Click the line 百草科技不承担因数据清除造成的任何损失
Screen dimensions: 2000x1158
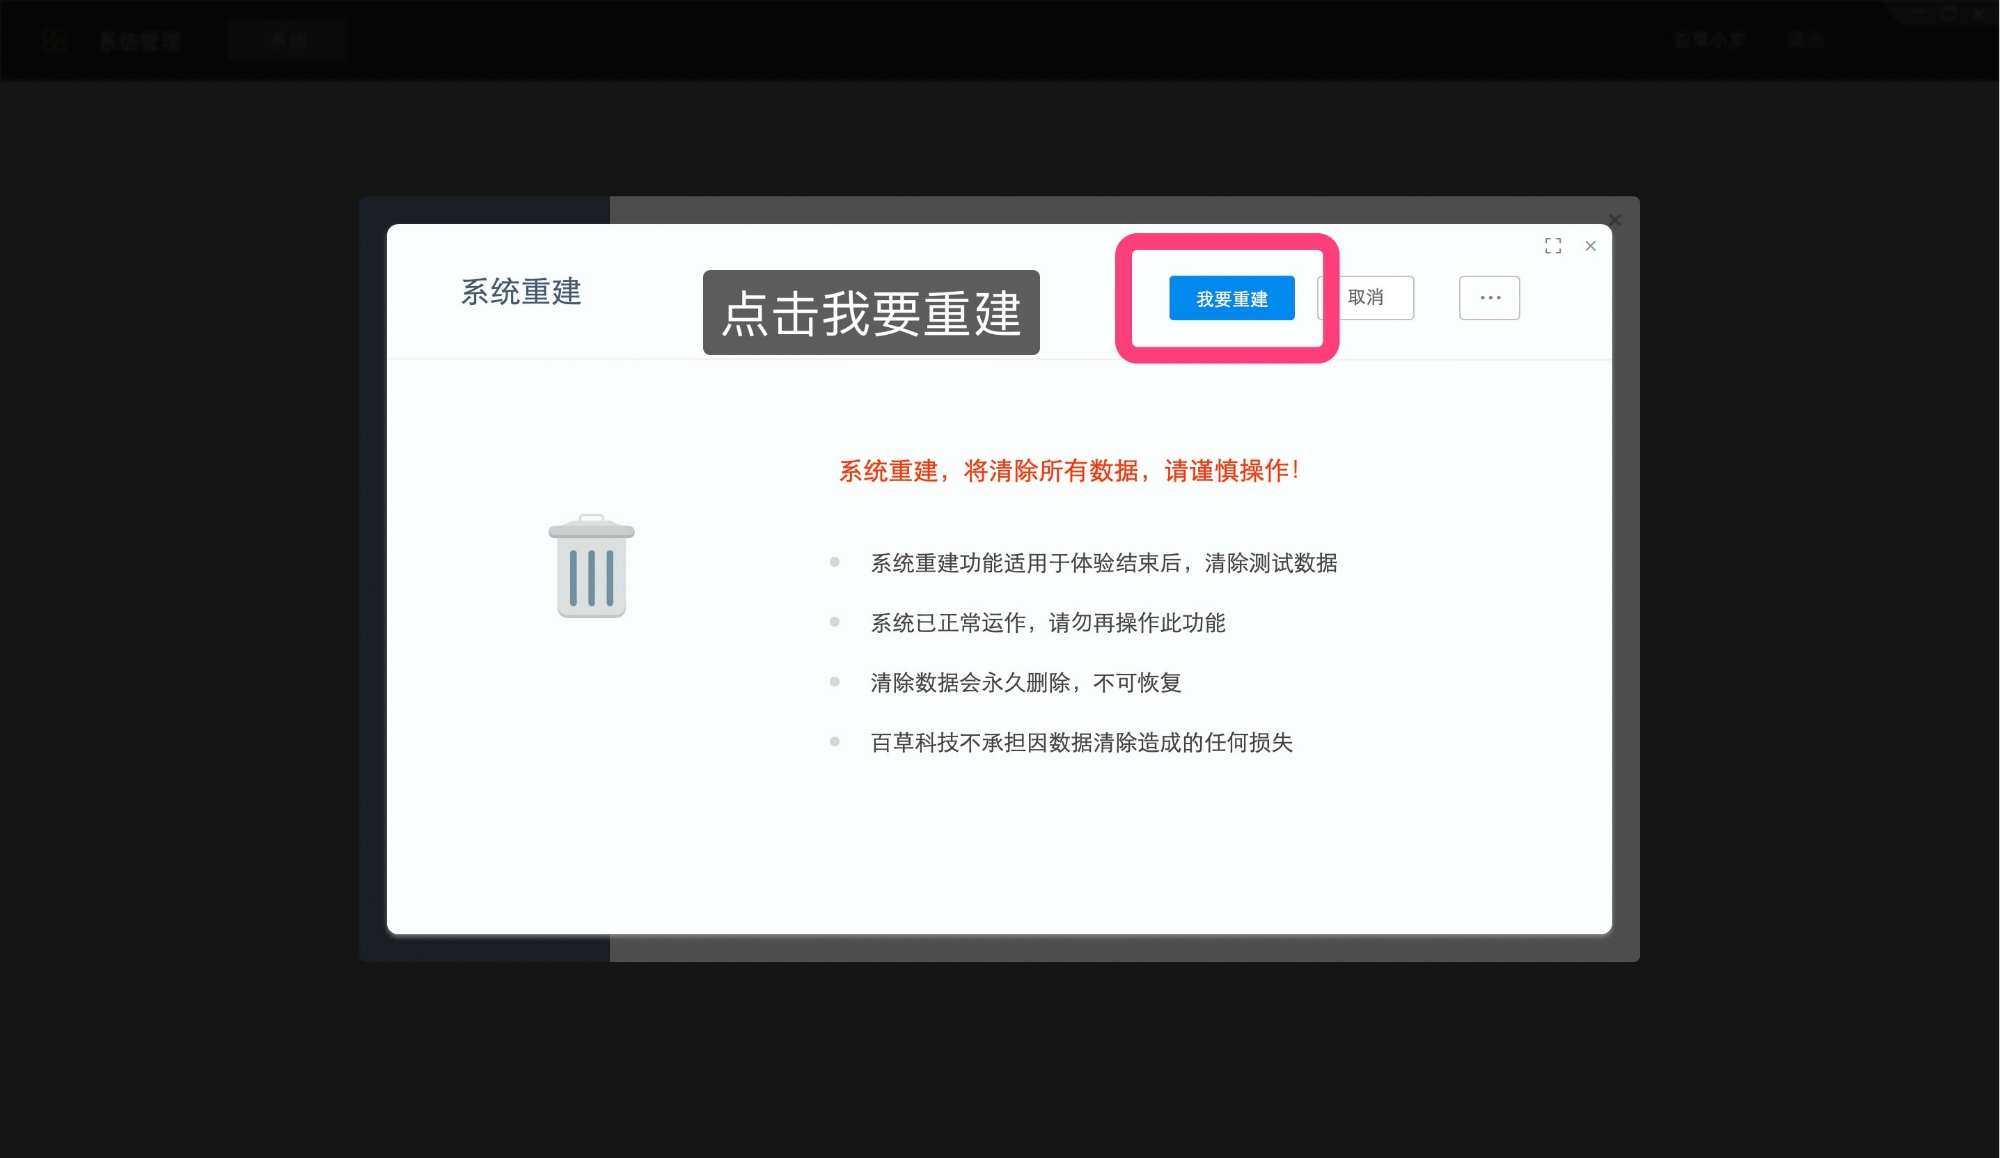(x=1082, y=743)
